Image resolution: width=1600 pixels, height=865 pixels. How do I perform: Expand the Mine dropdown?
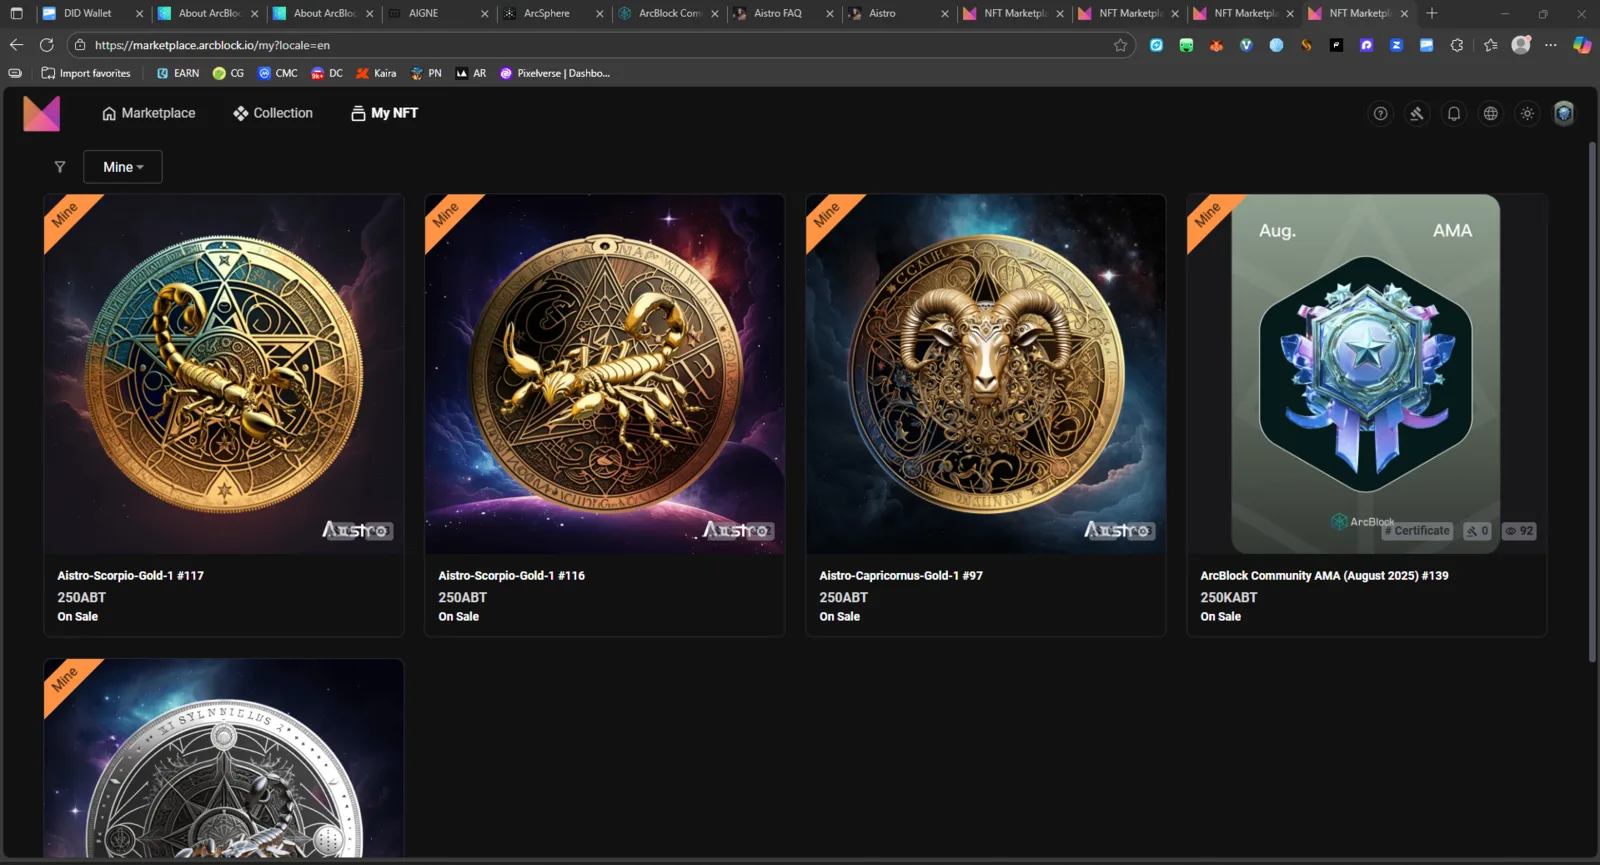coord(123,167)
